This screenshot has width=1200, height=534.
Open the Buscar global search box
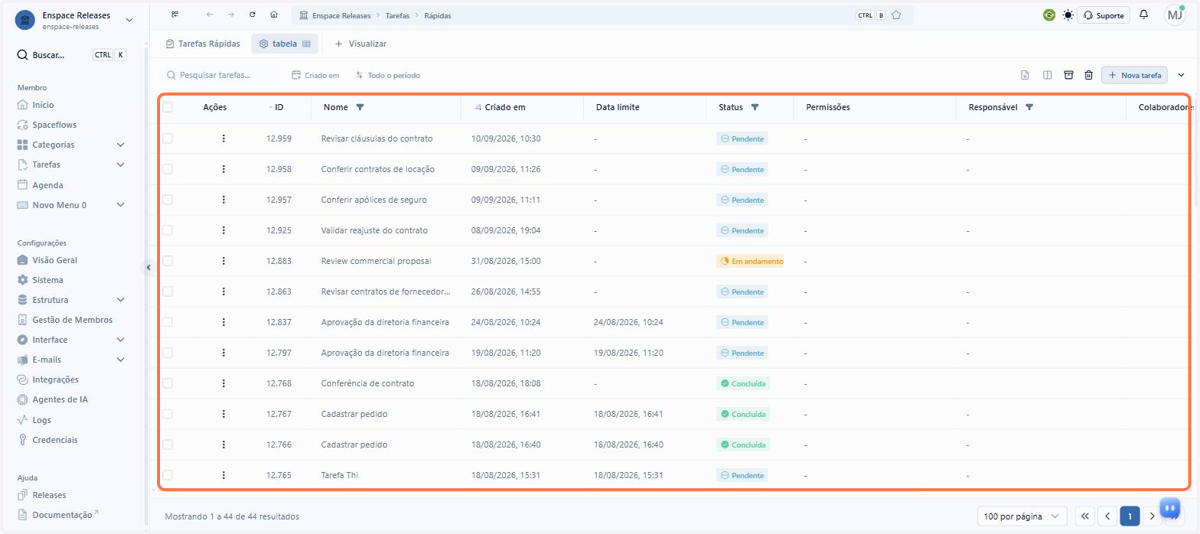point(72,55)
